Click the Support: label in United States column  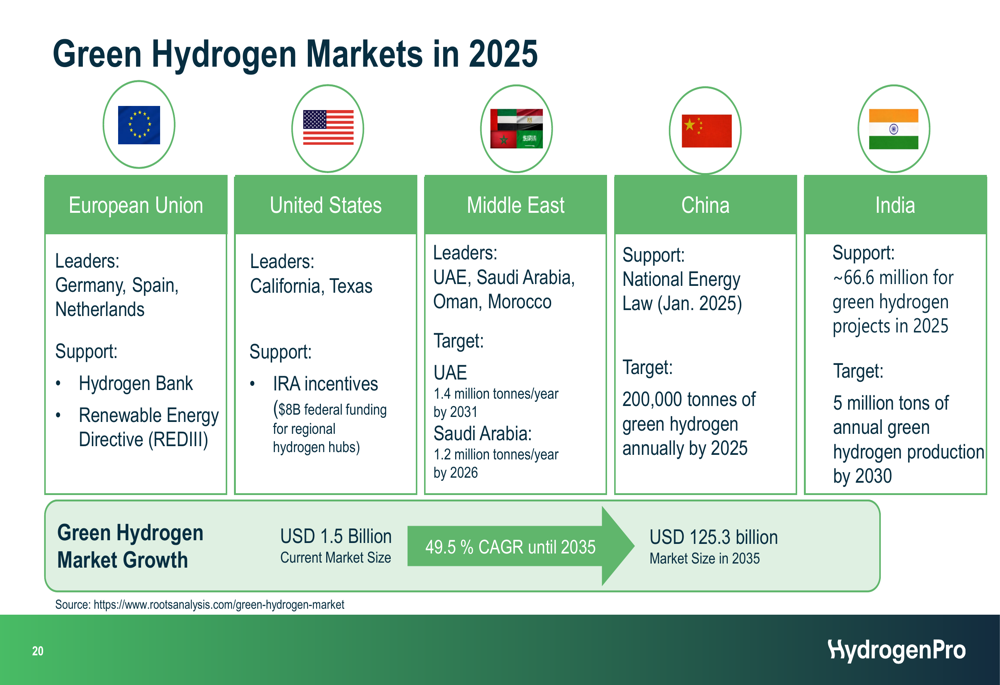[x=281, y=352]
